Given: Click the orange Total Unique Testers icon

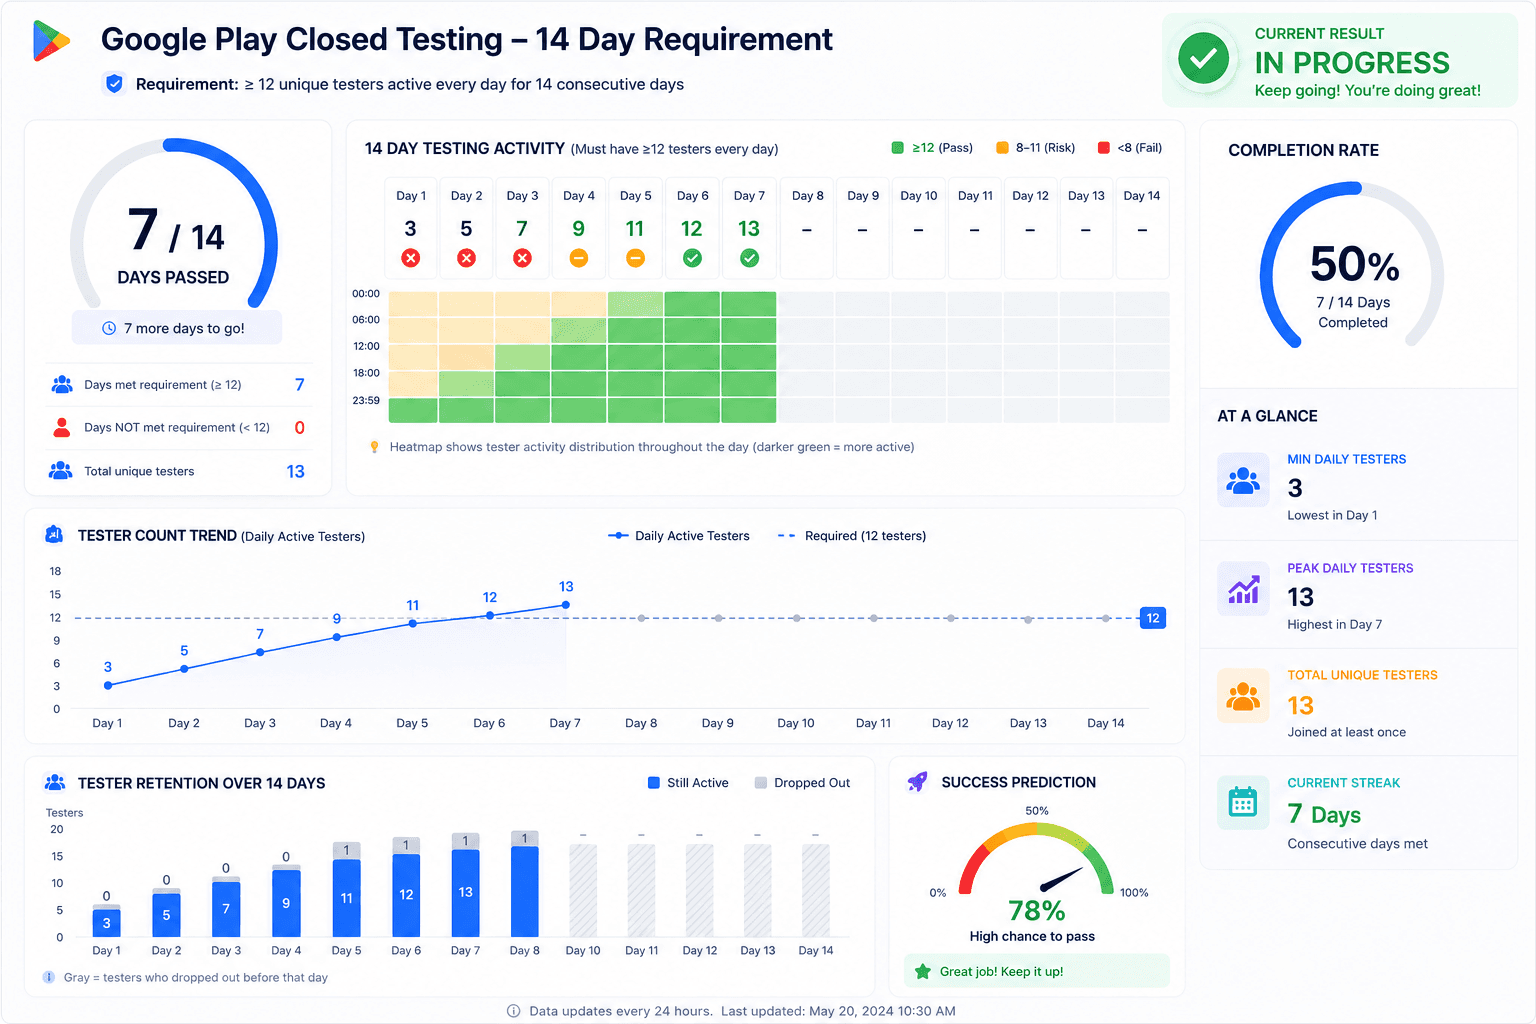Looking at the screenshot, I should point(1243,696).
